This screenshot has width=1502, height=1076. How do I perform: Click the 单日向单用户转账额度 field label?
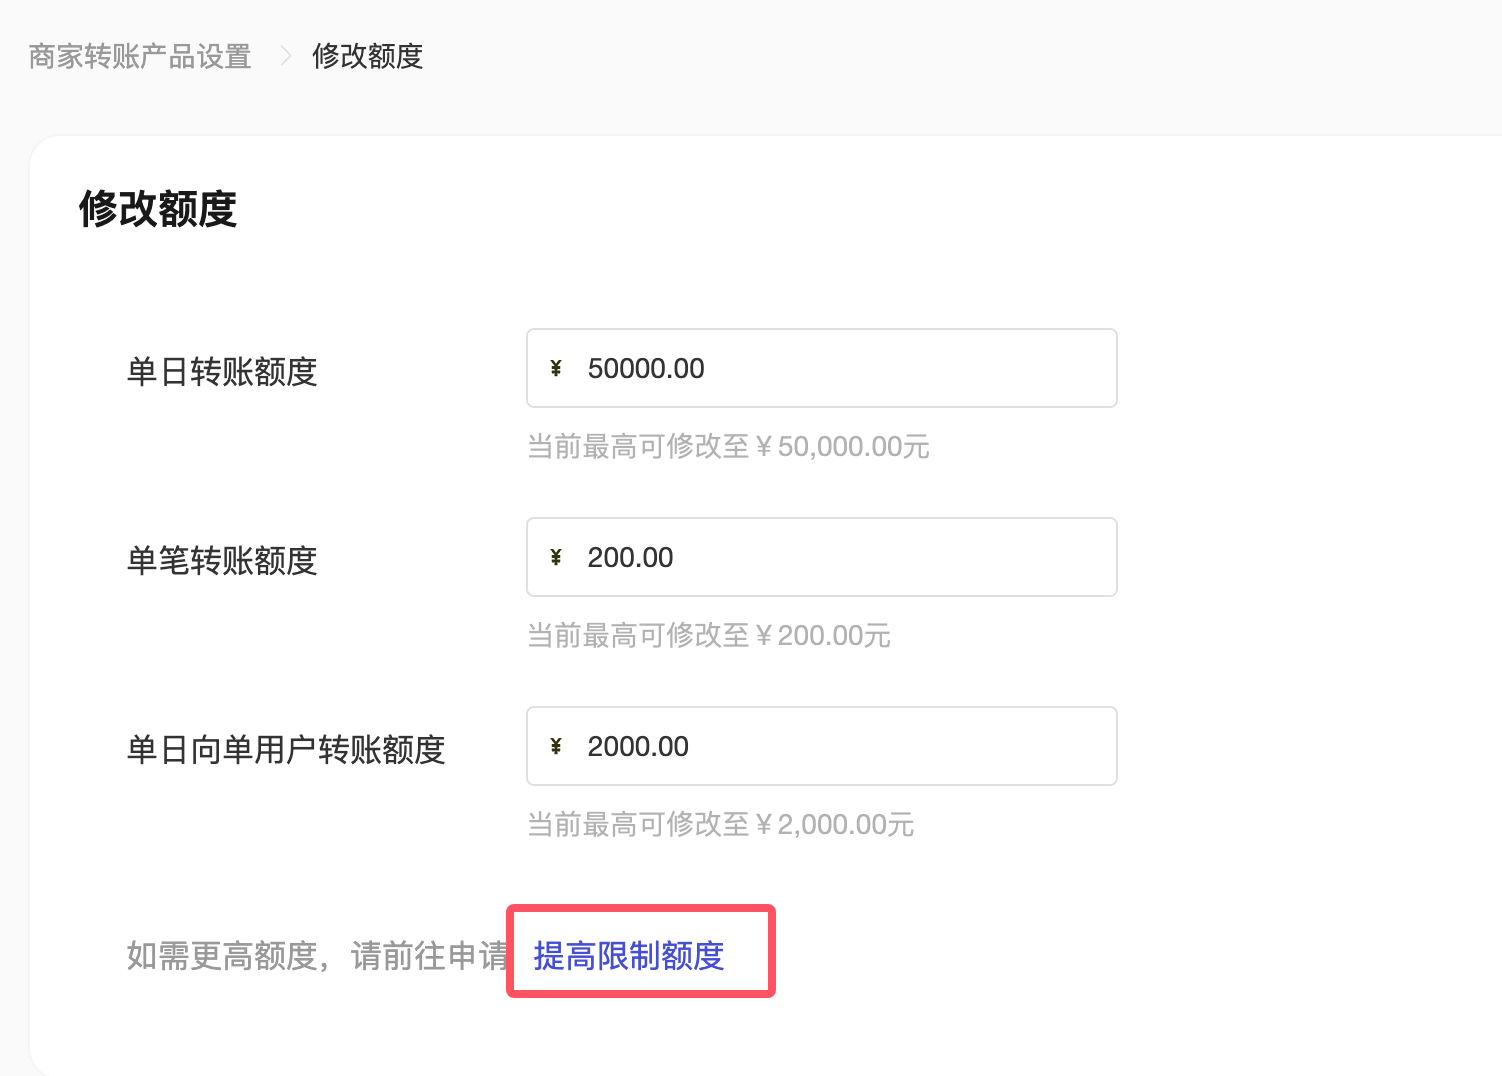[x=286, y=750]
